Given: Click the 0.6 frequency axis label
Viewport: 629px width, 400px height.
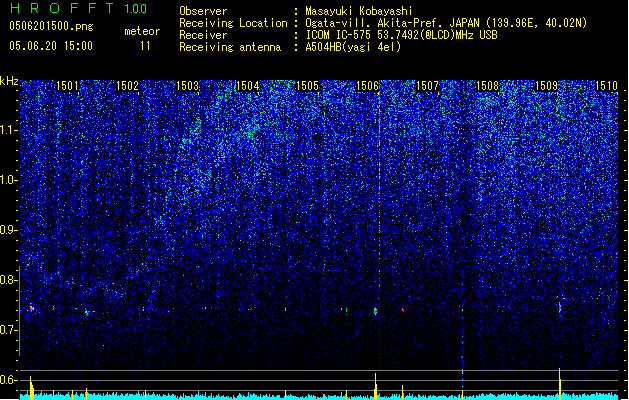Looking at the screenshot, I should pyautogui.click(x=9, y=380).
